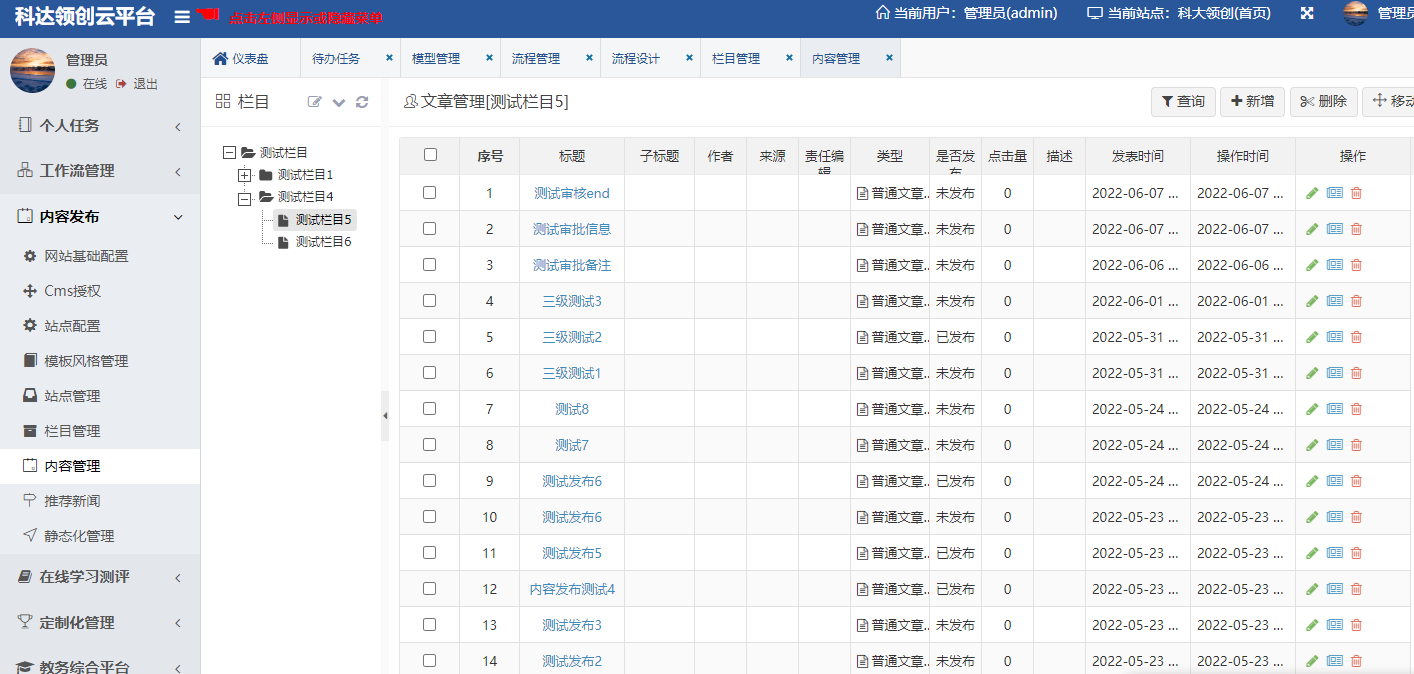Viewport: 1414px width, 674px height.
Task: Select 测试栏目6 in the tree
Action: point(323,242)
